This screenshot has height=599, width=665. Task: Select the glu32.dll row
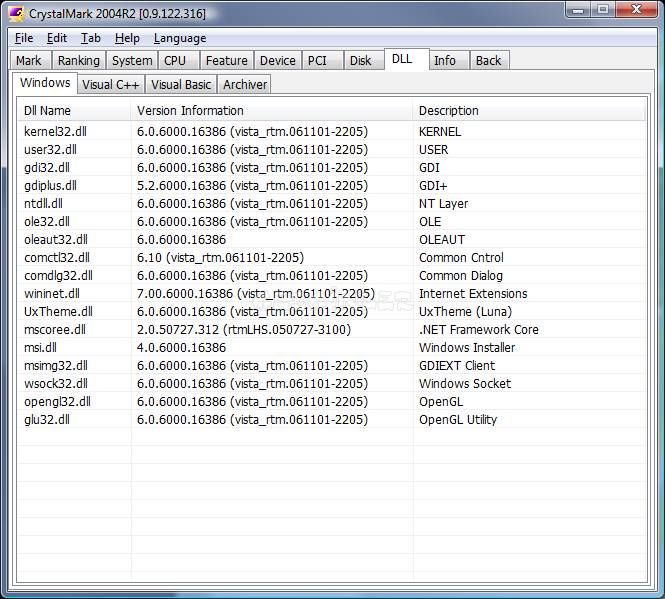pyautogui.click(x=332, y=420)
